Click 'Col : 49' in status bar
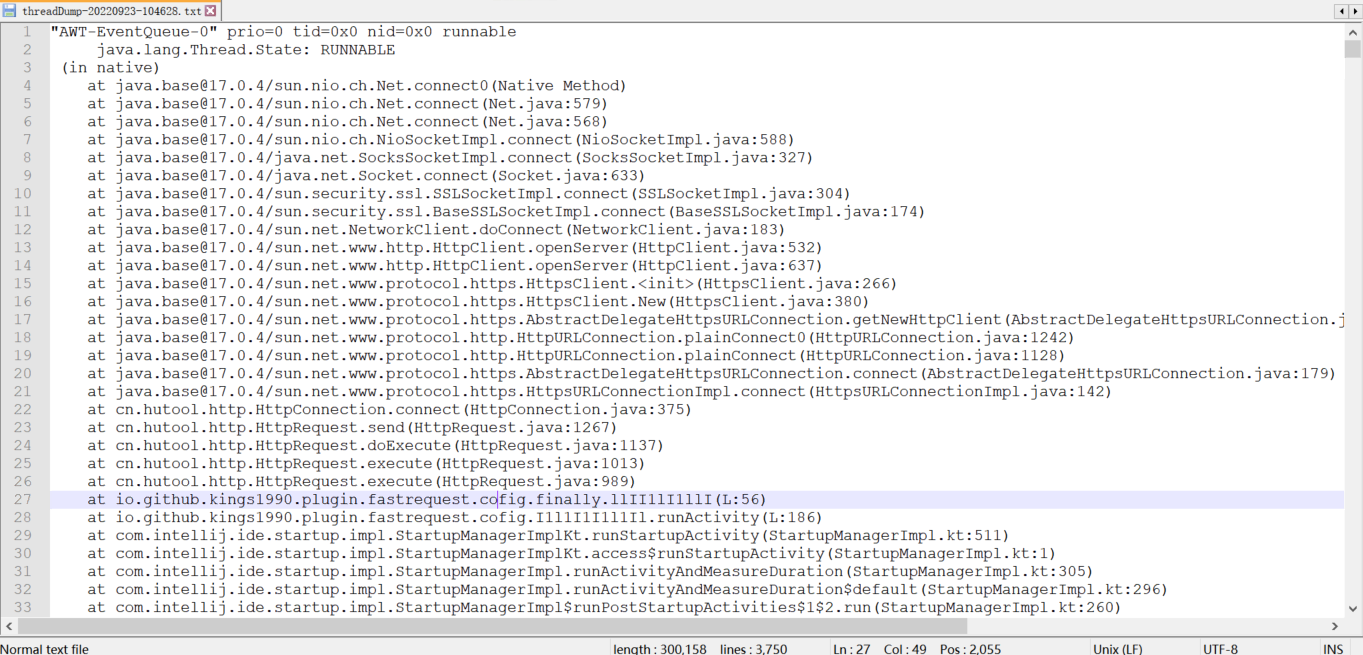1363x655 pixels. pyautogui.click(x=904, y=648)
